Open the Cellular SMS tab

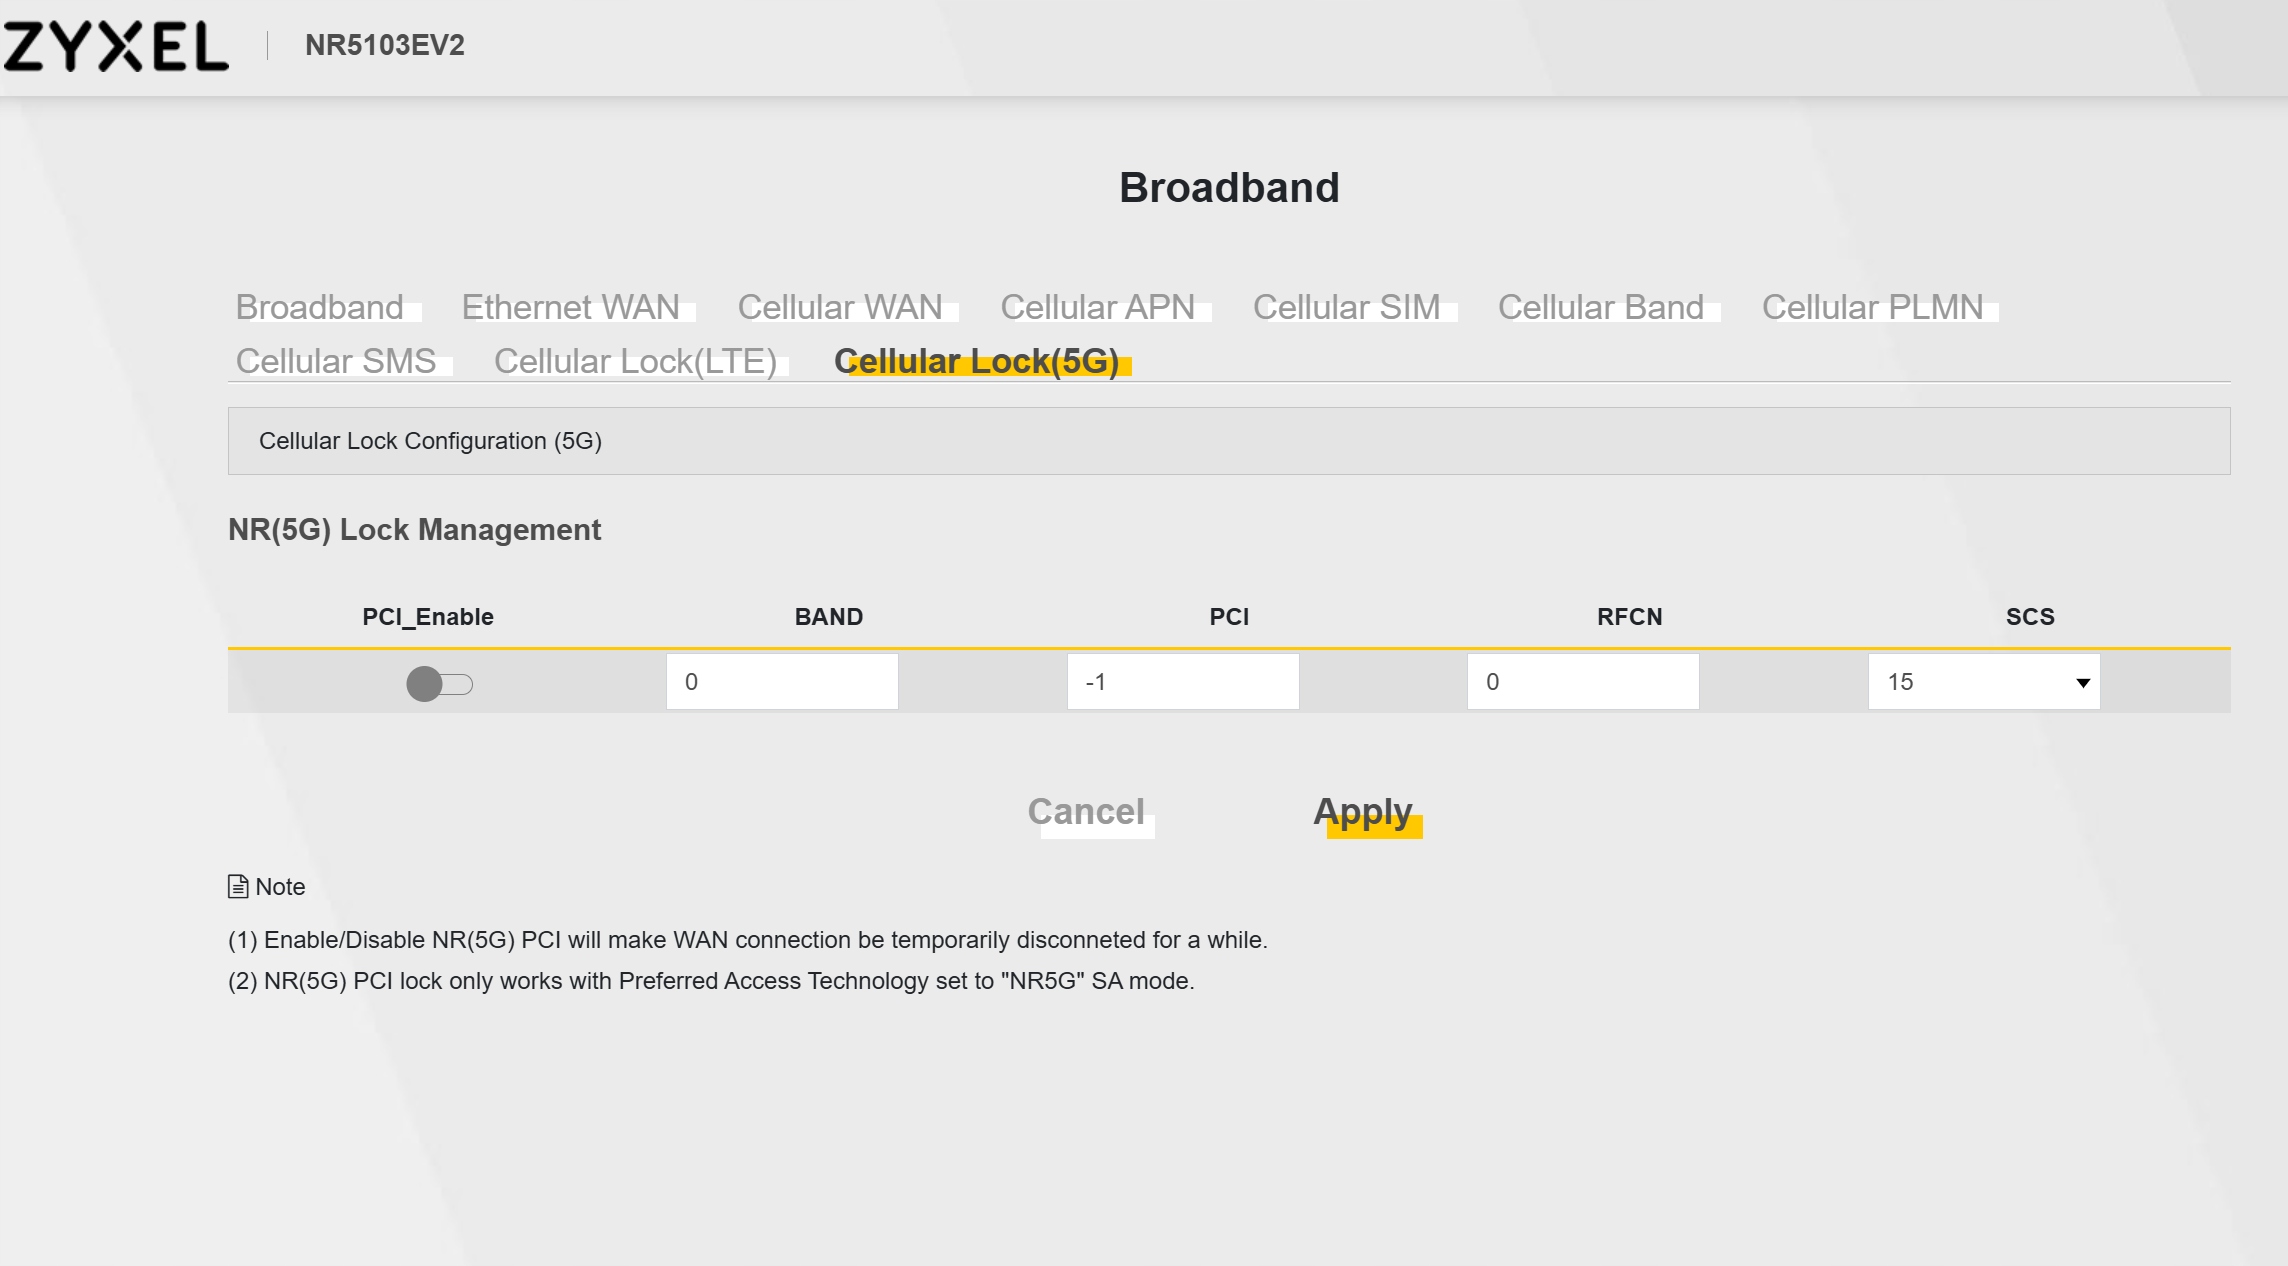click(336, 361)
